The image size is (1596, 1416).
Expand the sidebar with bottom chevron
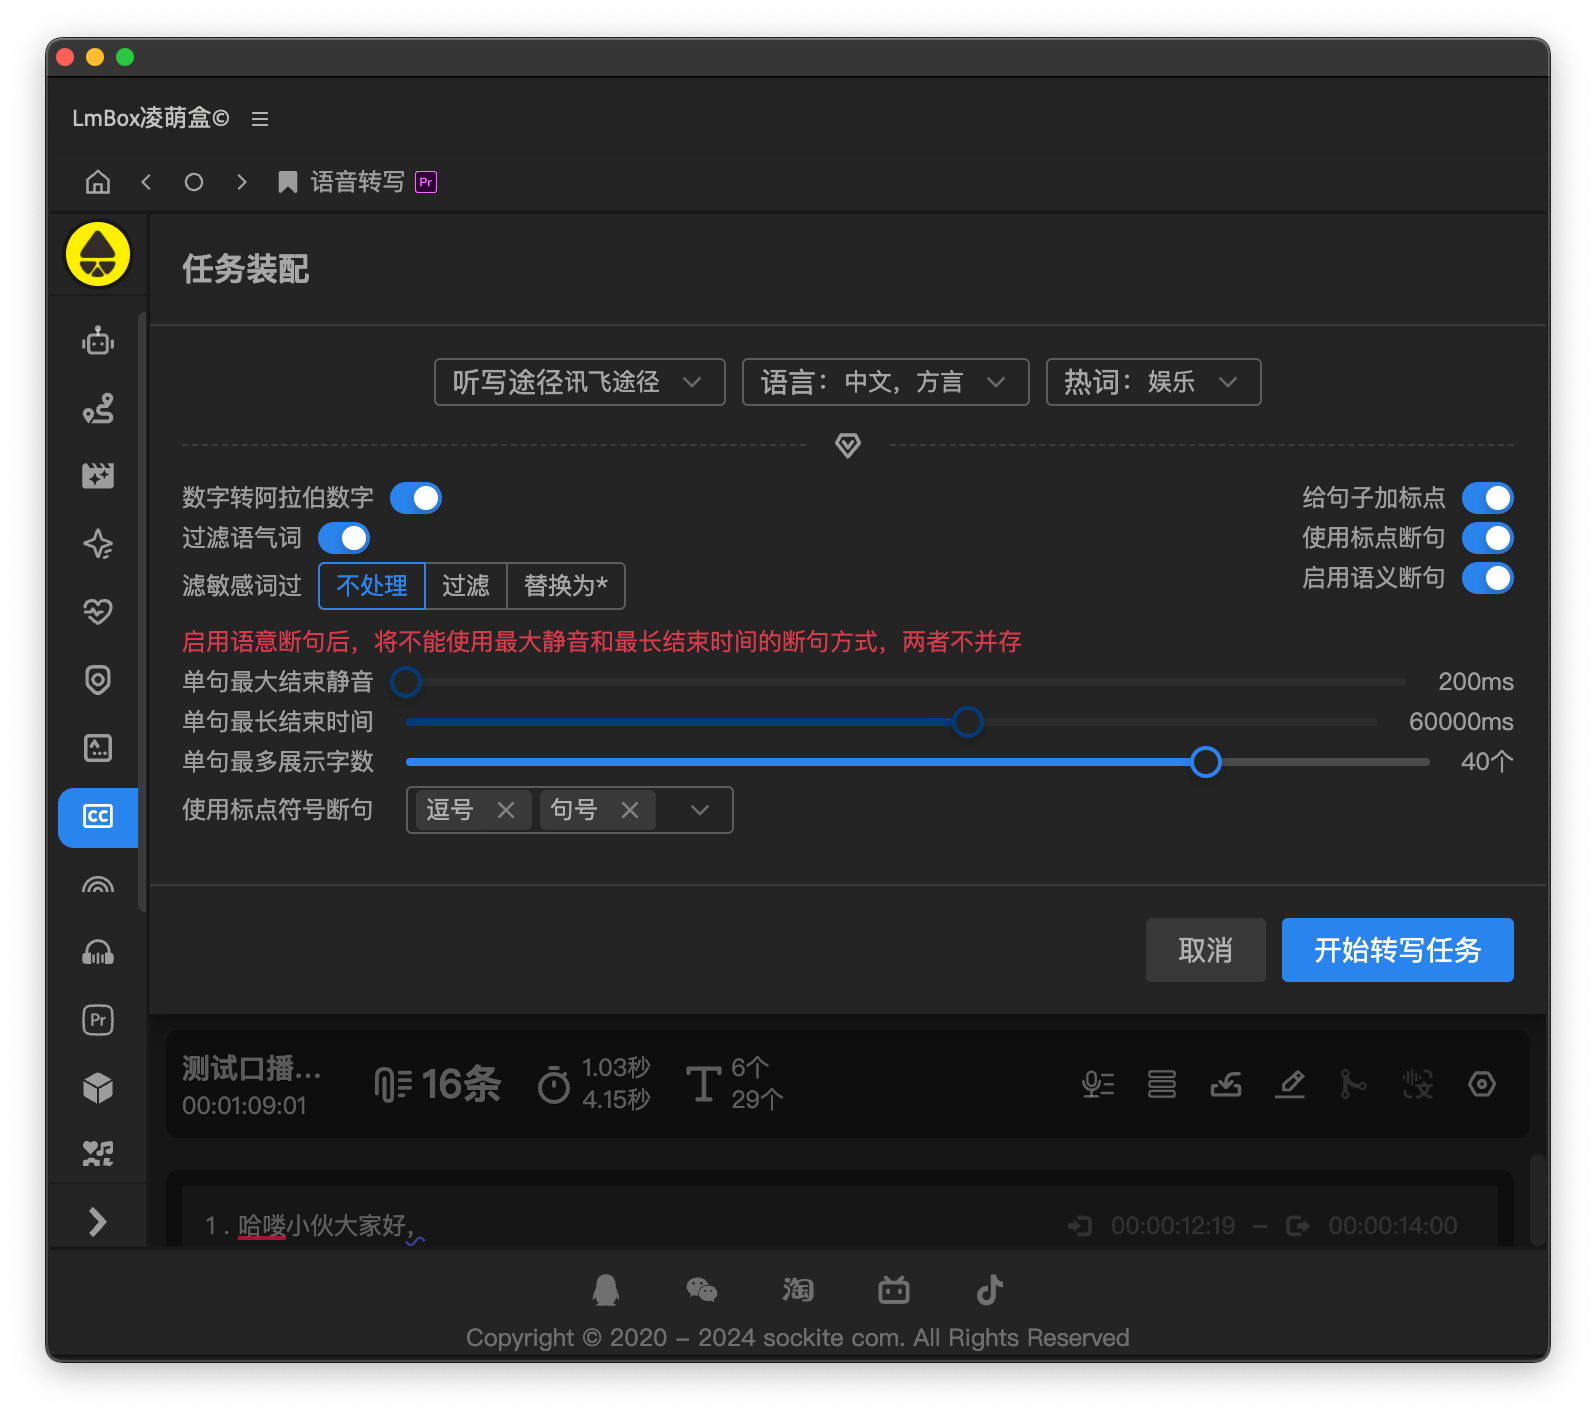pos(98,1222)
